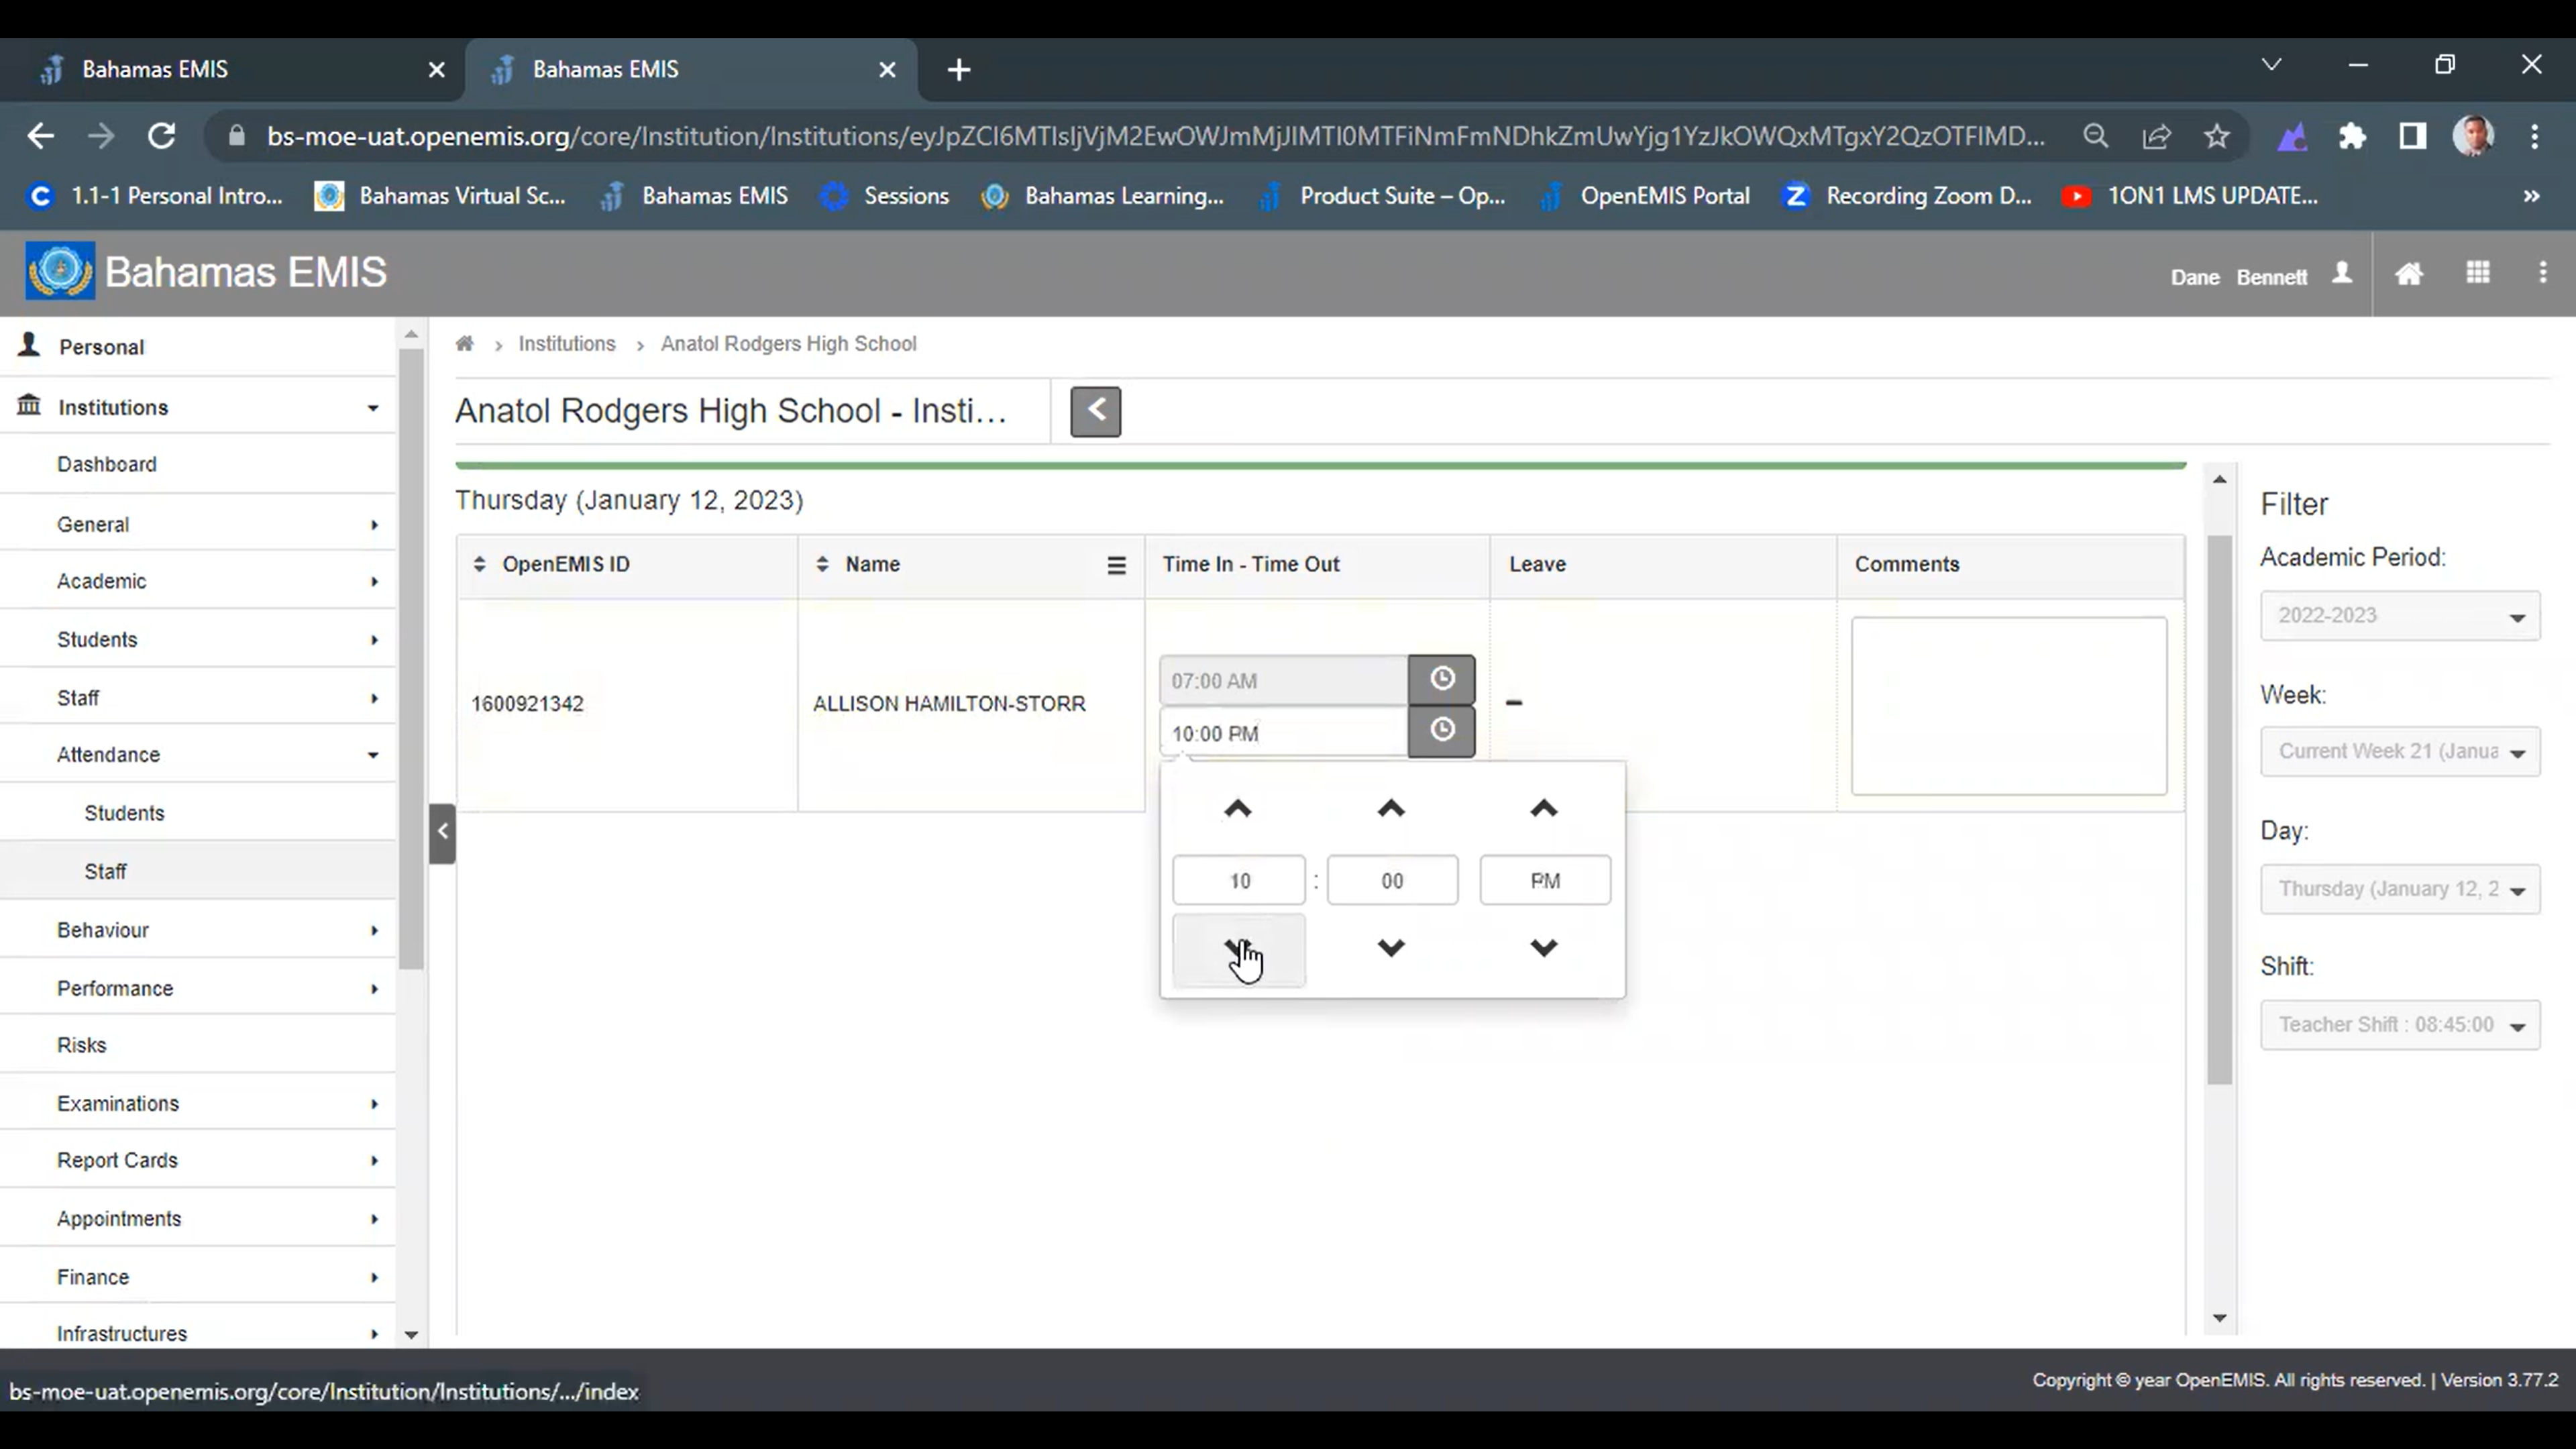Go to home via breadcrumb house icon

pos(464,344)
